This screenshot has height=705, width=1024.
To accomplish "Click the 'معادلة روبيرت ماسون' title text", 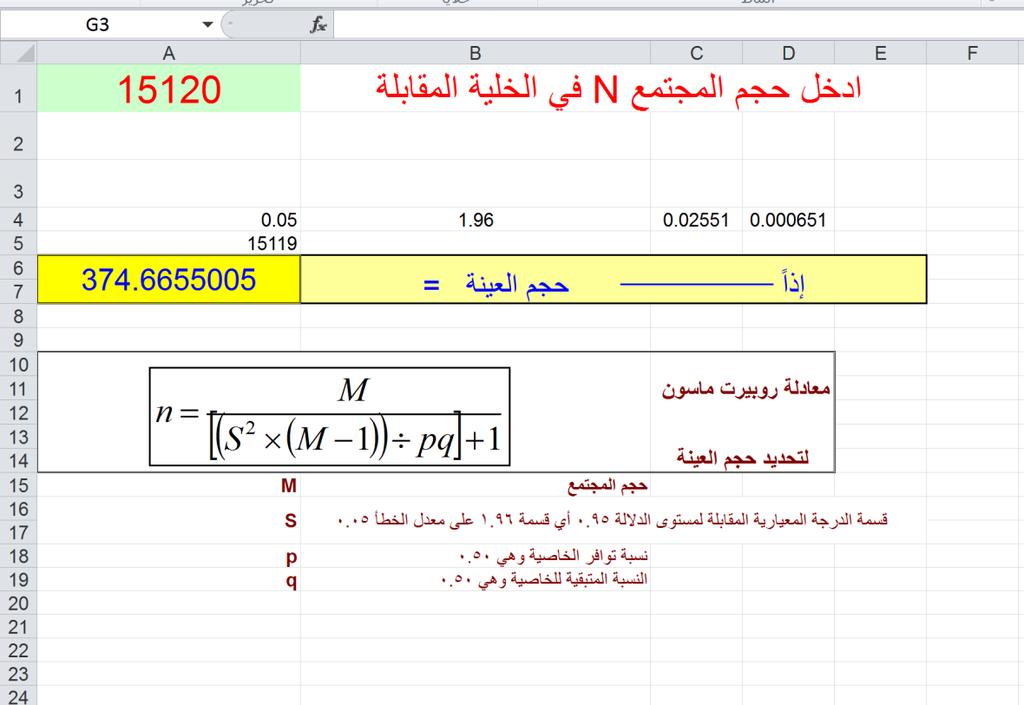I will pos(746,388).
